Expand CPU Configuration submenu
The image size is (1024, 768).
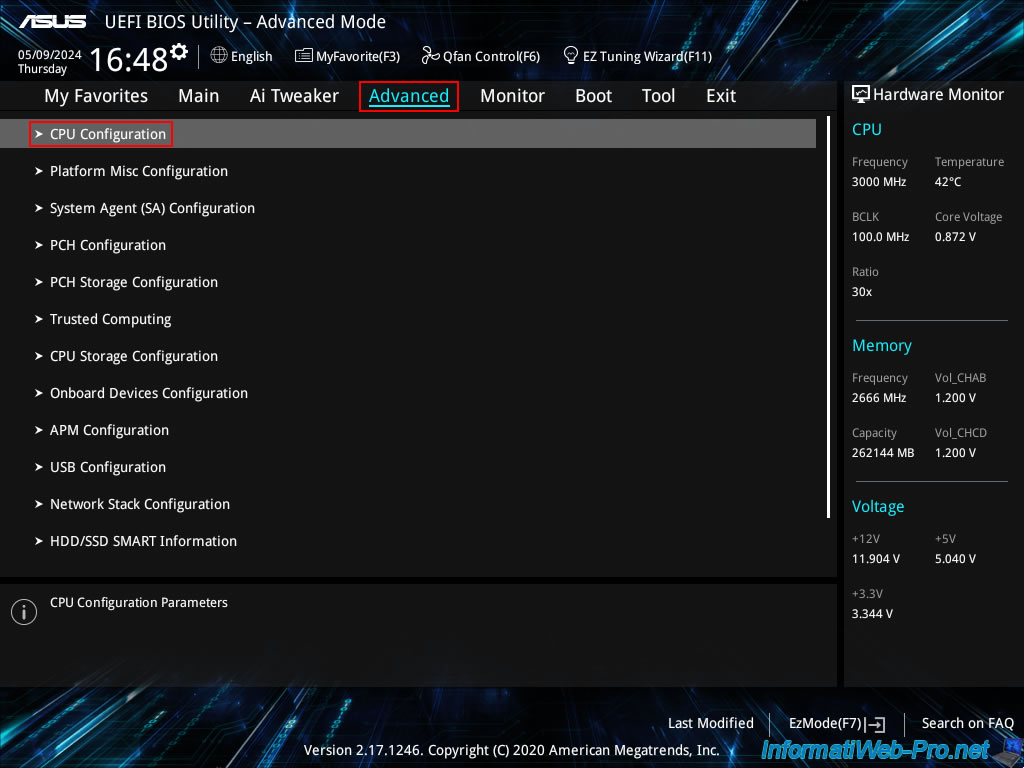pyautogui.click(x=108, y=134)
